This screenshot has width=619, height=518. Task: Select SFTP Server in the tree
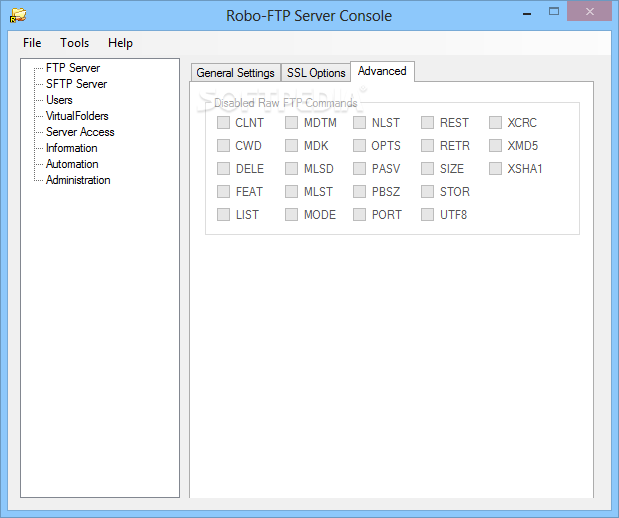(77, 84)
